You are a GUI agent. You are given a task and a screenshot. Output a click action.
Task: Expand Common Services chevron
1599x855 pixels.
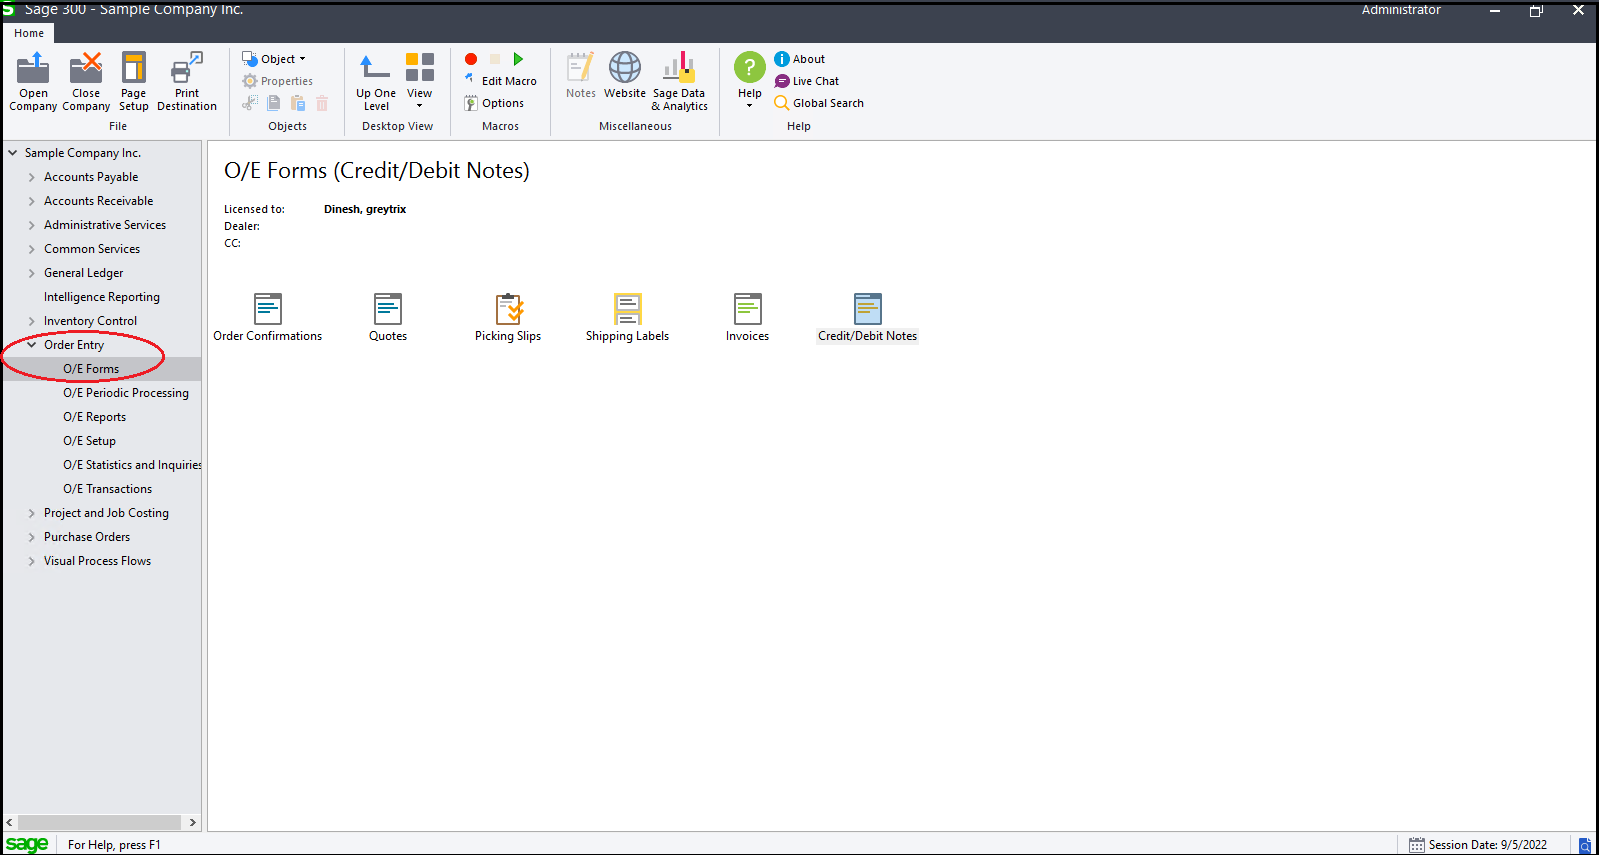click(32, 249)
